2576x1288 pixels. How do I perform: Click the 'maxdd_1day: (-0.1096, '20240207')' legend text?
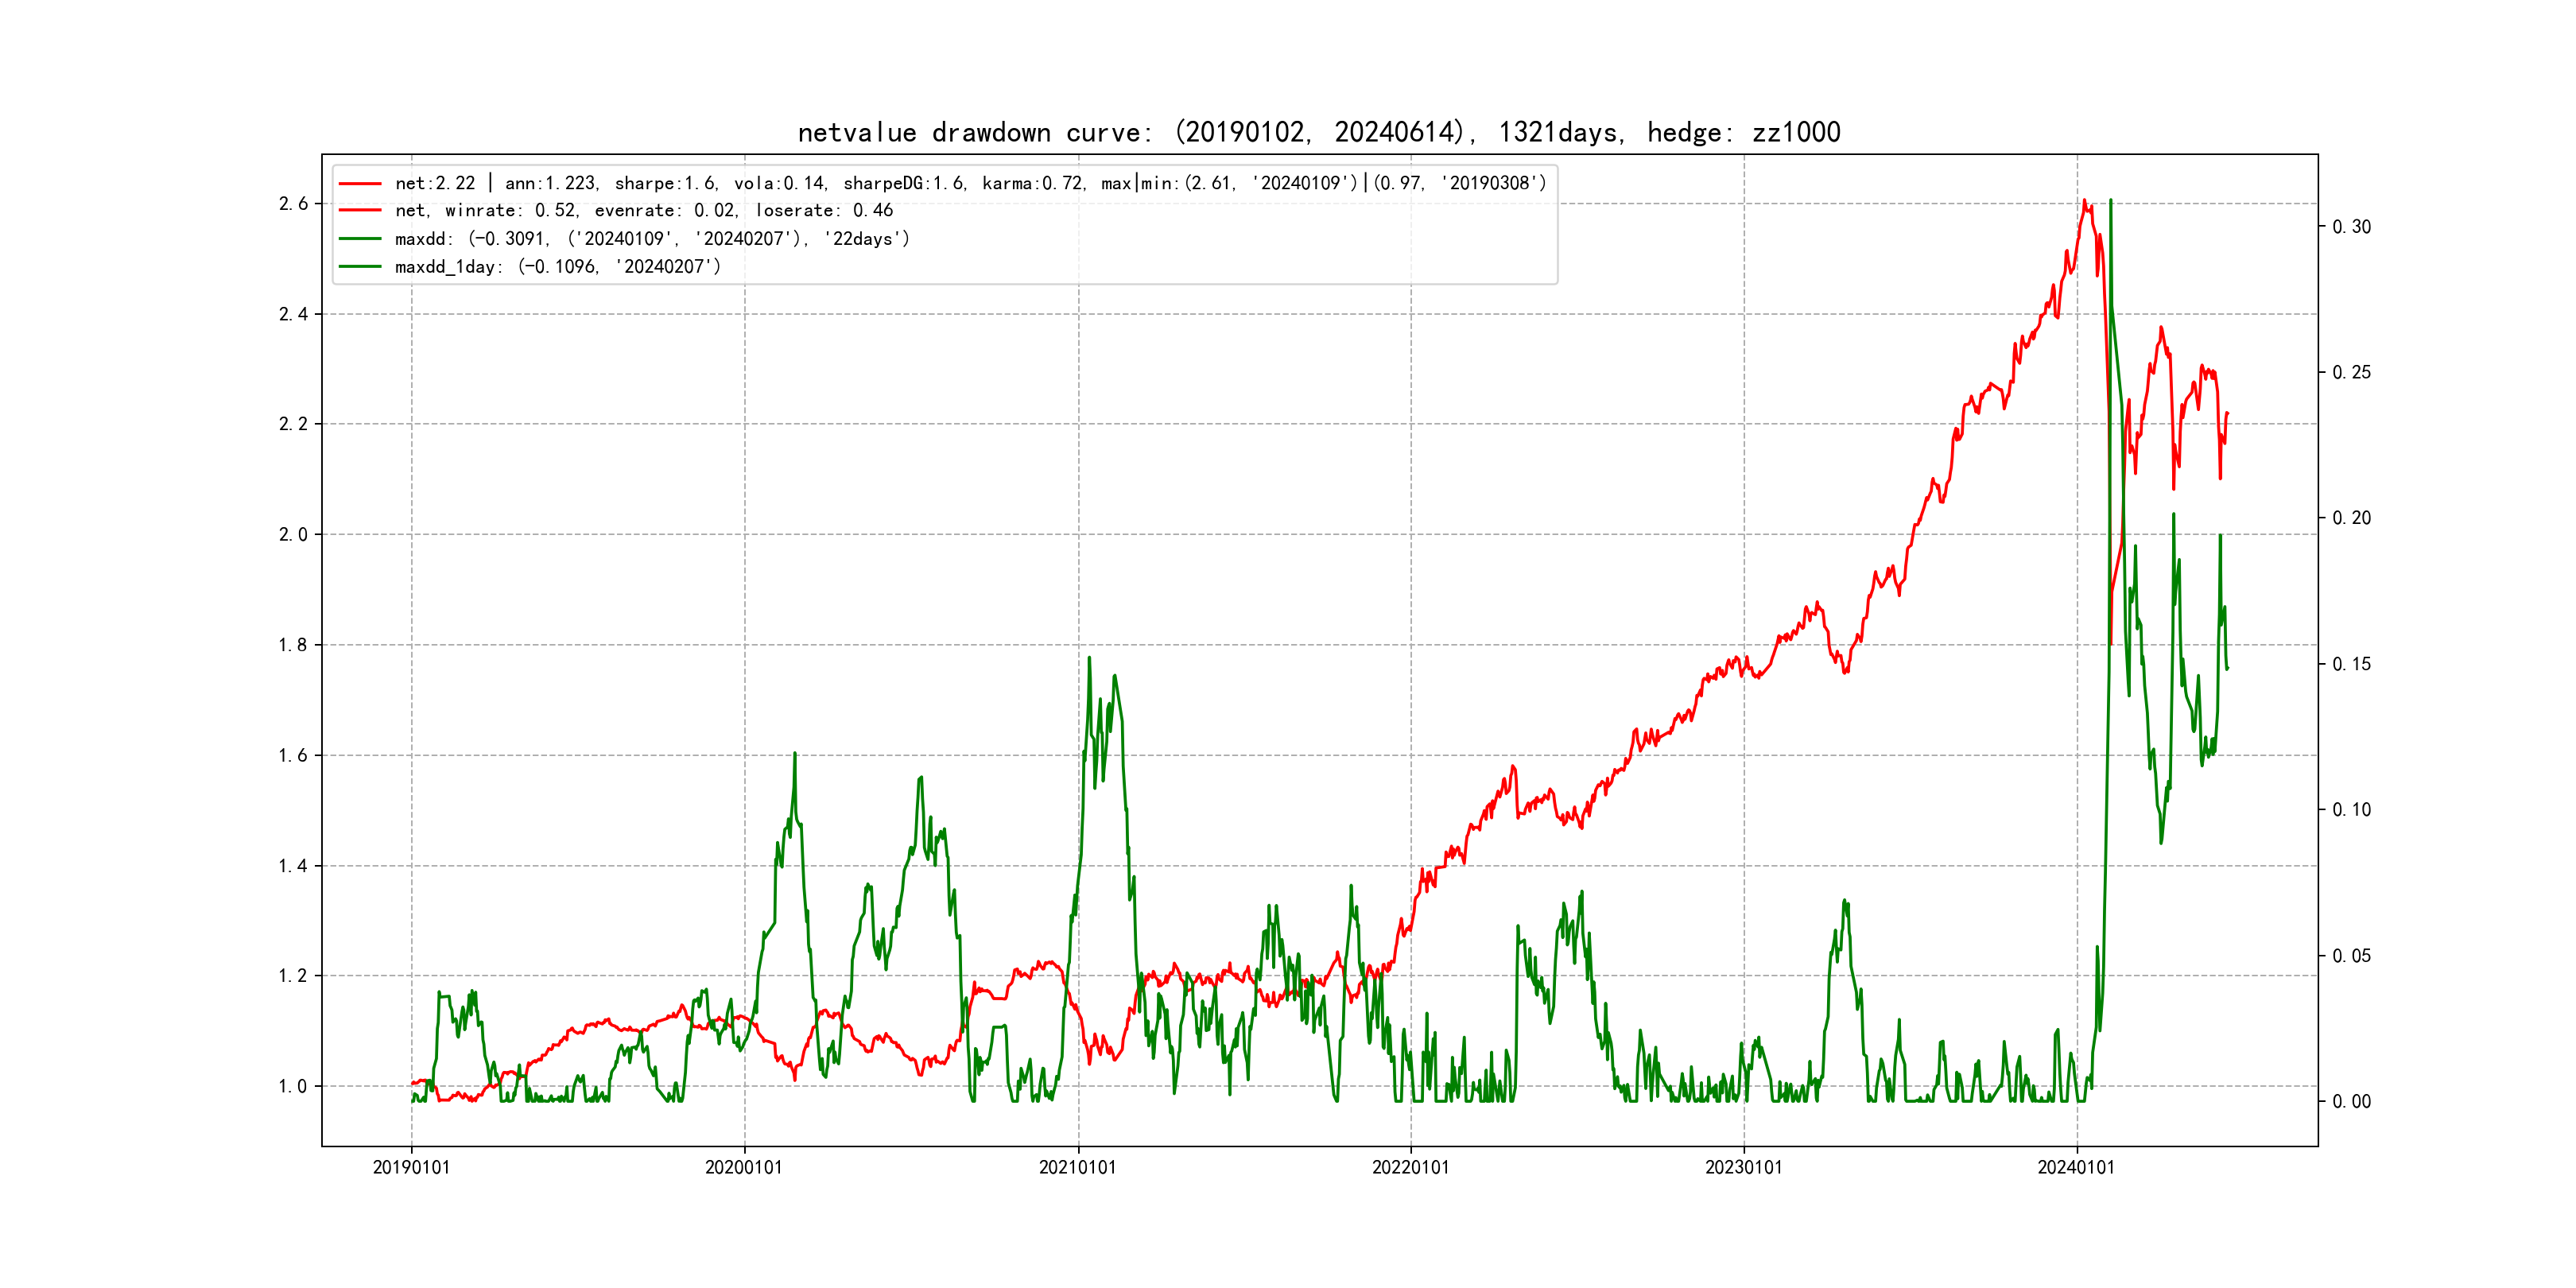pyautogui.click(x=557, y=266)
